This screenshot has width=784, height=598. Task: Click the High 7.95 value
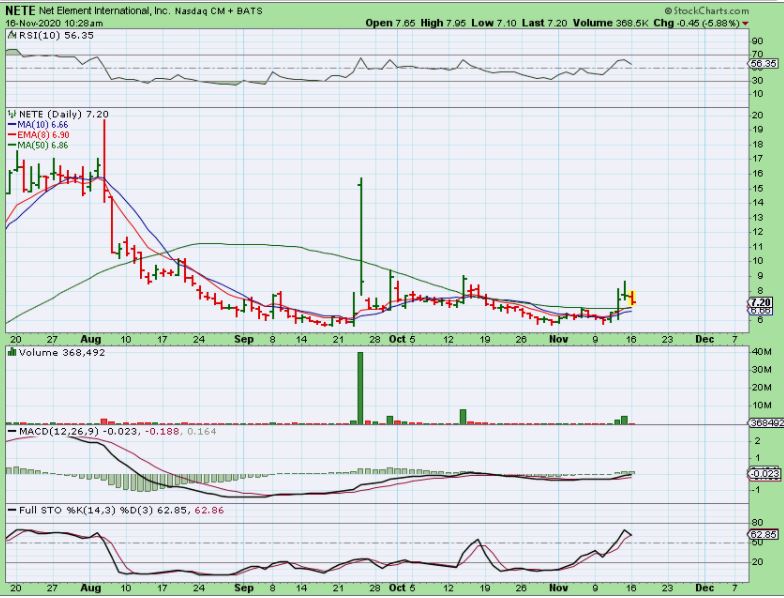click(444, 23)
